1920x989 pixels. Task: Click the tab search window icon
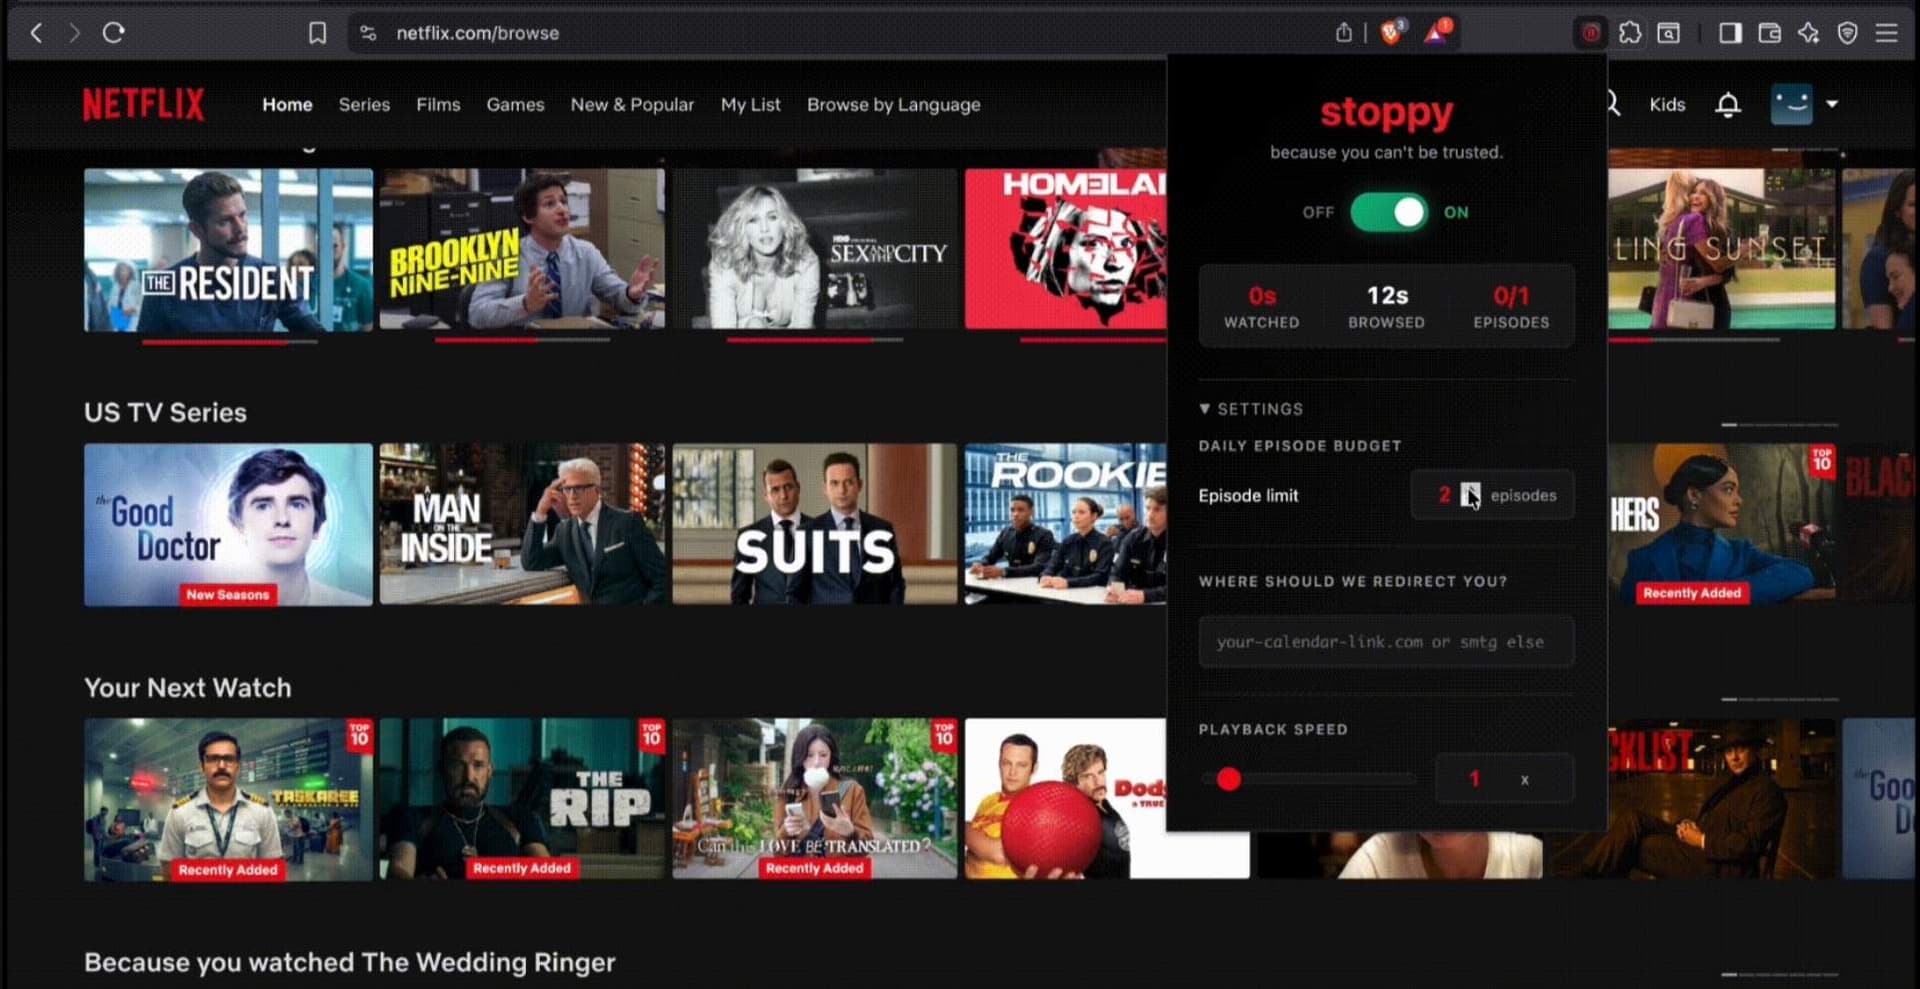1669,33
